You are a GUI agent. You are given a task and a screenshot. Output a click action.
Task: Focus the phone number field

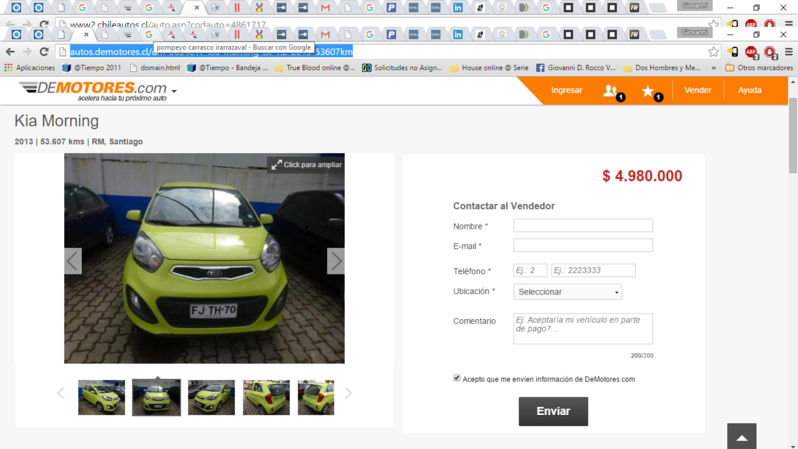click(x=593, y=270)
